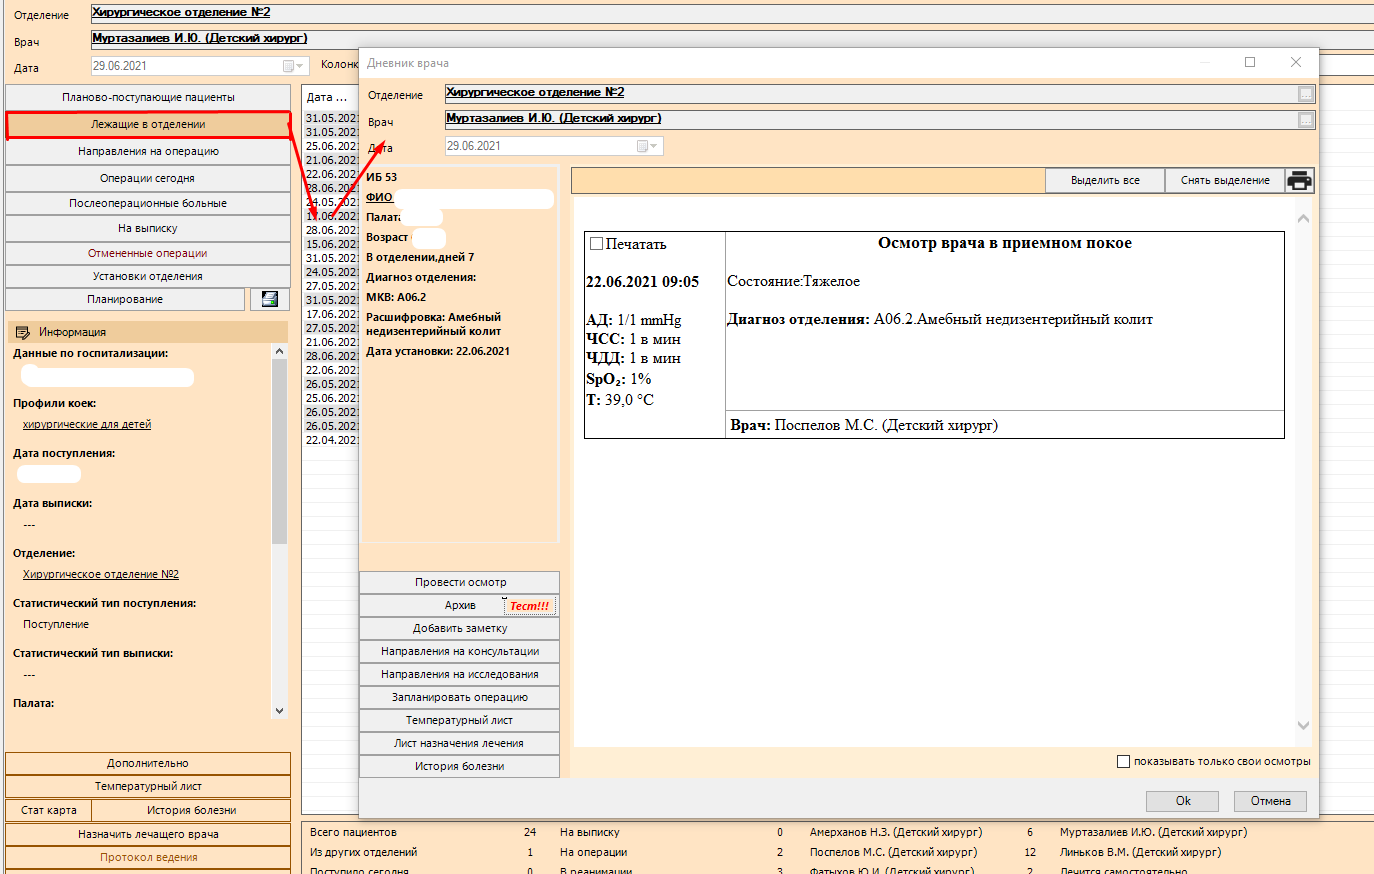This screenshot has width=1374, height=874.
Task: Tick the Печатать checkbox
Action: click(597, 243)
